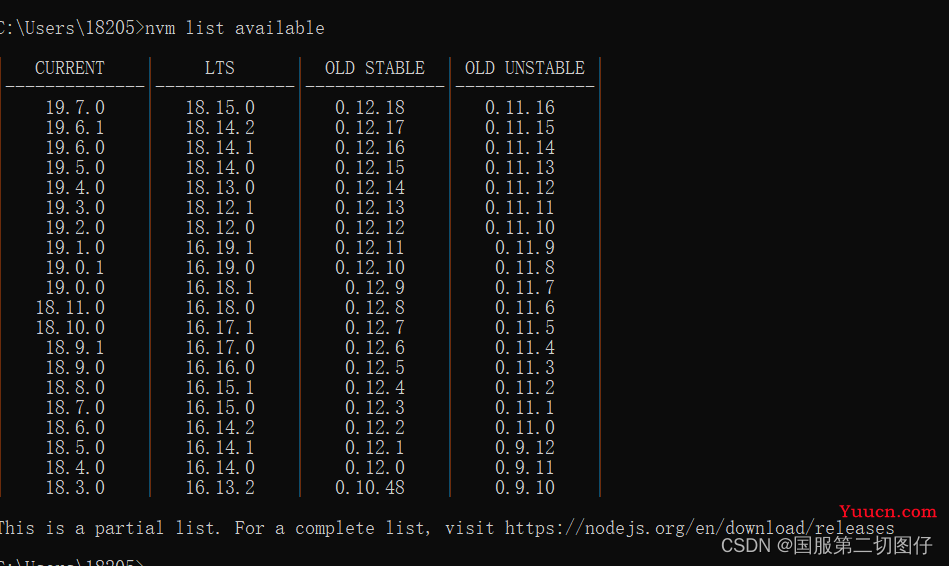The width and height of the screenshot is (949, 566).
Task: Click LTS version 18.14.0
Action: point(220,168)
